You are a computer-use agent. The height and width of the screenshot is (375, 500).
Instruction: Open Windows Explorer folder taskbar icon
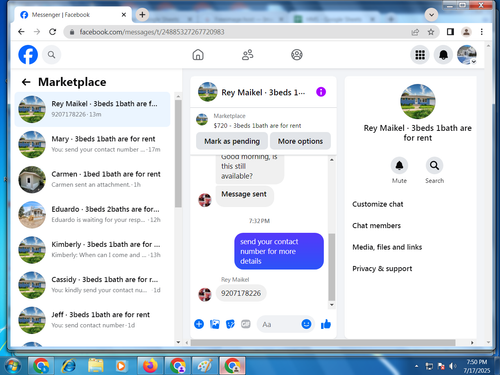click(x=96, y=366)
